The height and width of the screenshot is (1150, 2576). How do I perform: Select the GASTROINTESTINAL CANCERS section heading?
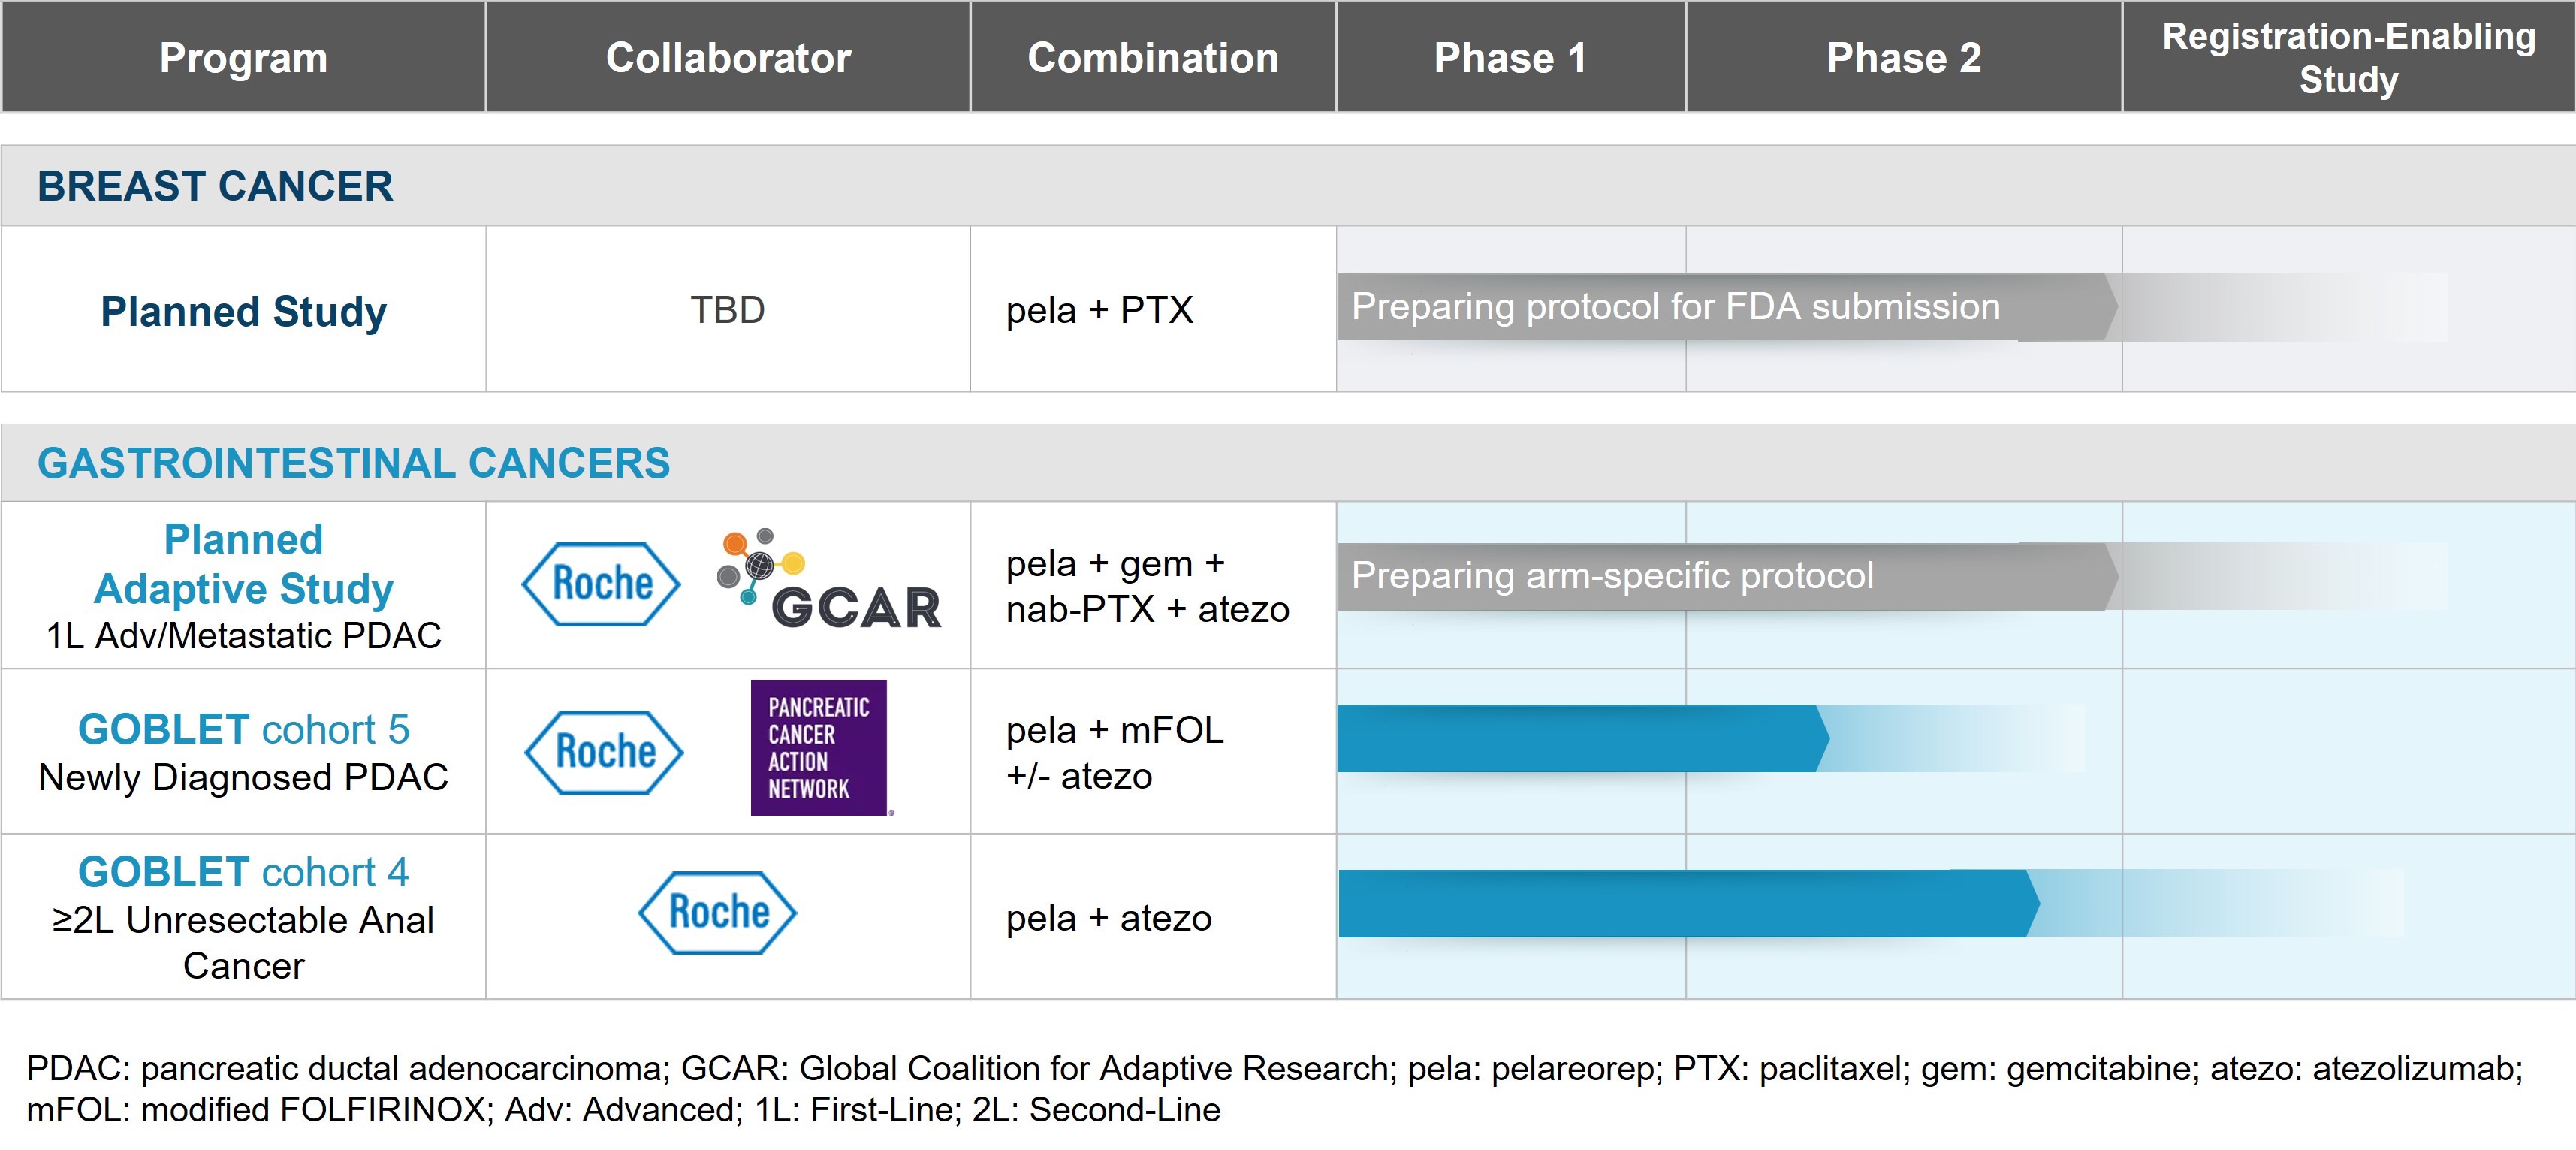(x=353, y=463)
